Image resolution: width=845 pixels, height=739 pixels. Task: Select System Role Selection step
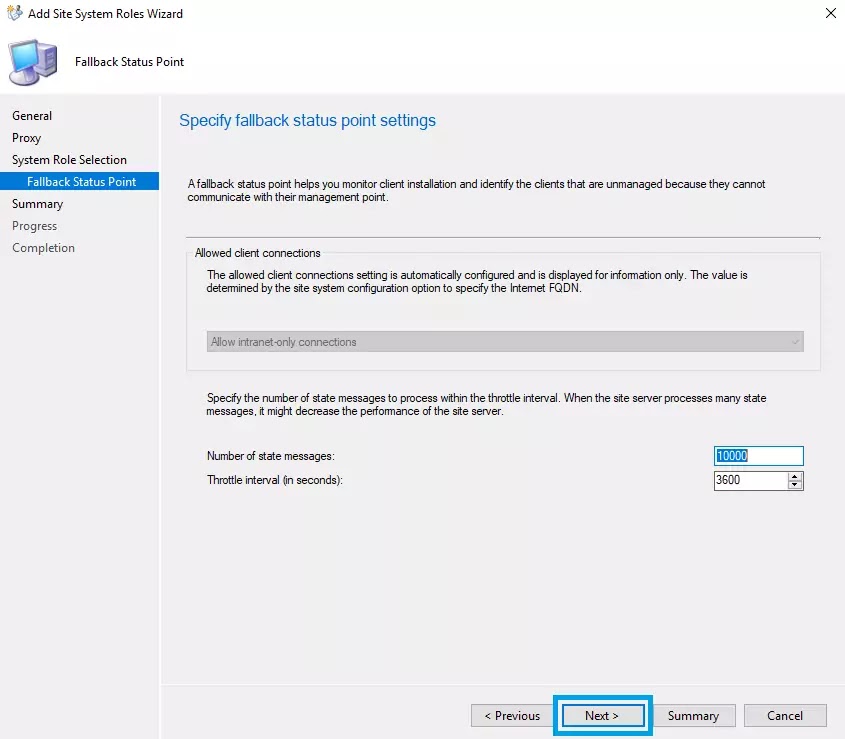coord(69,160)
